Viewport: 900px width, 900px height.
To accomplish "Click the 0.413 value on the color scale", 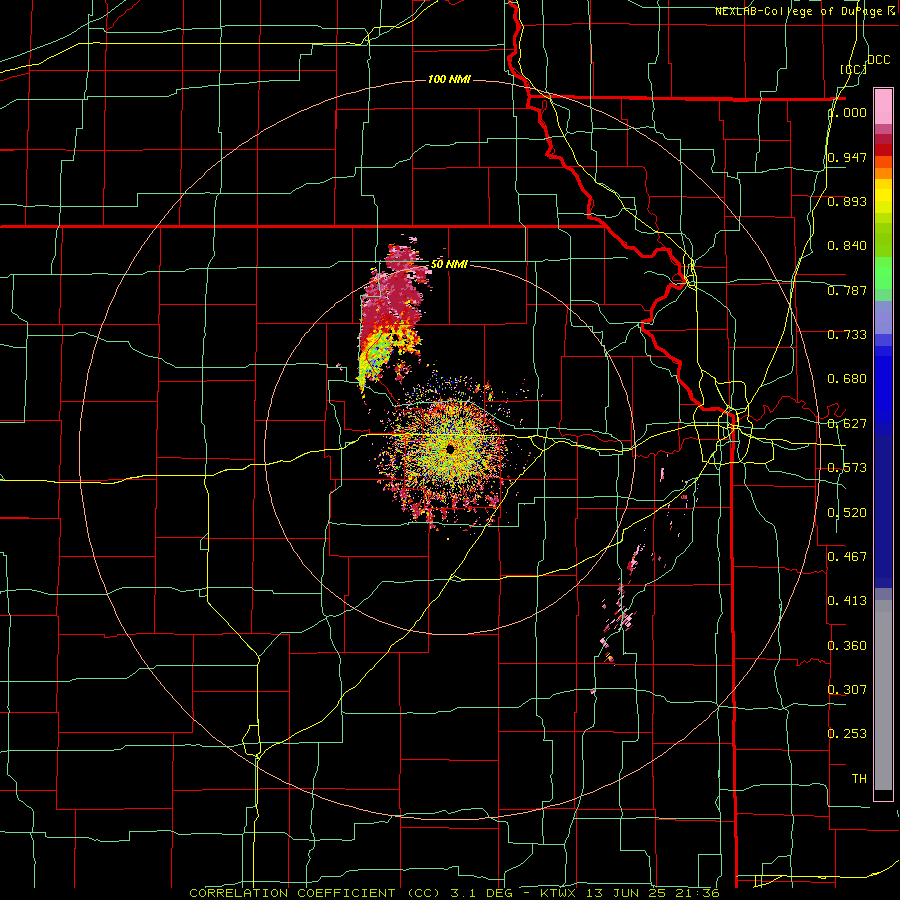I will point(847,601).
